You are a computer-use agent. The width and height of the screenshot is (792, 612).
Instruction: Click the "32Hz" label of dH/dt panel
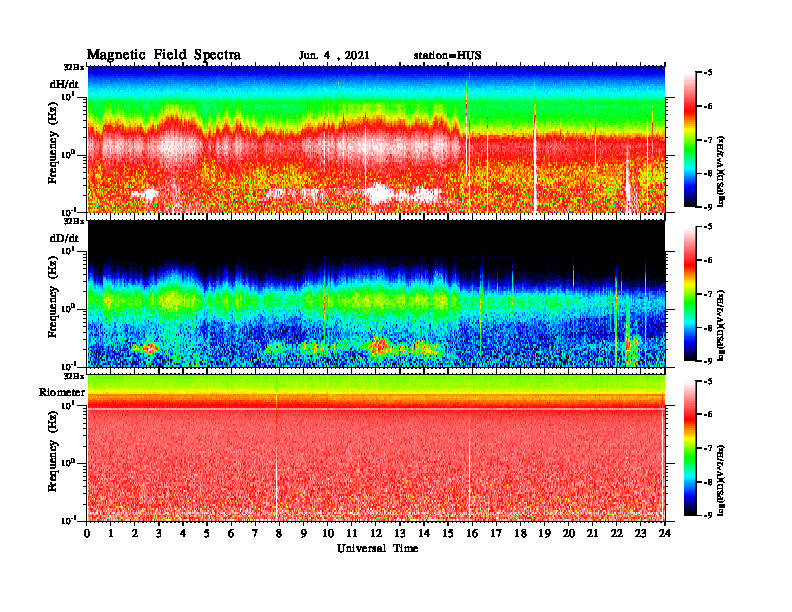[x=74, y=67]
